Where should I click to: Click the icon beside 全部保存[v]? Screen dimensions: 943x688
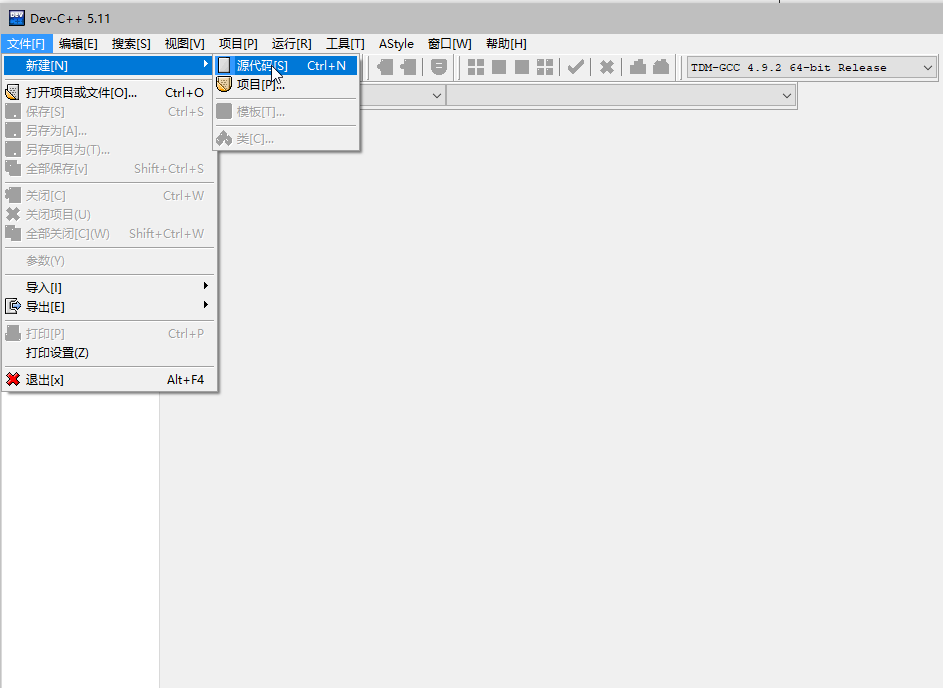click(x=13, y=168)
